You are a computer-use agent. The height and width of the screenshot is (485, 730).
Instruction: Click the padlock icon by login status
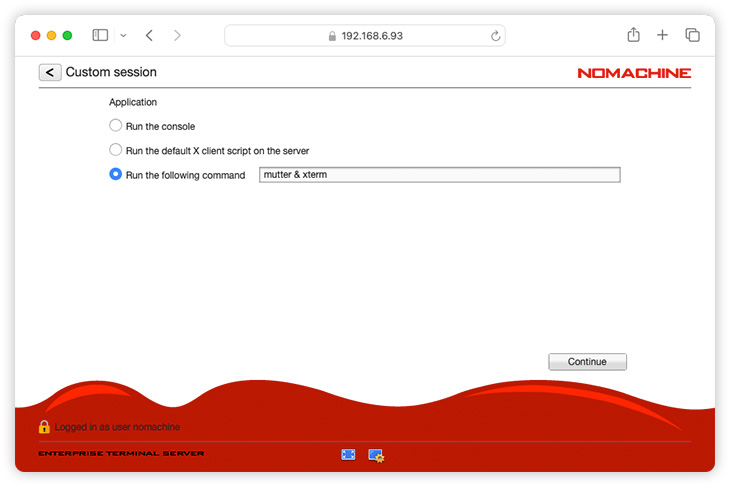pos(44,427)
